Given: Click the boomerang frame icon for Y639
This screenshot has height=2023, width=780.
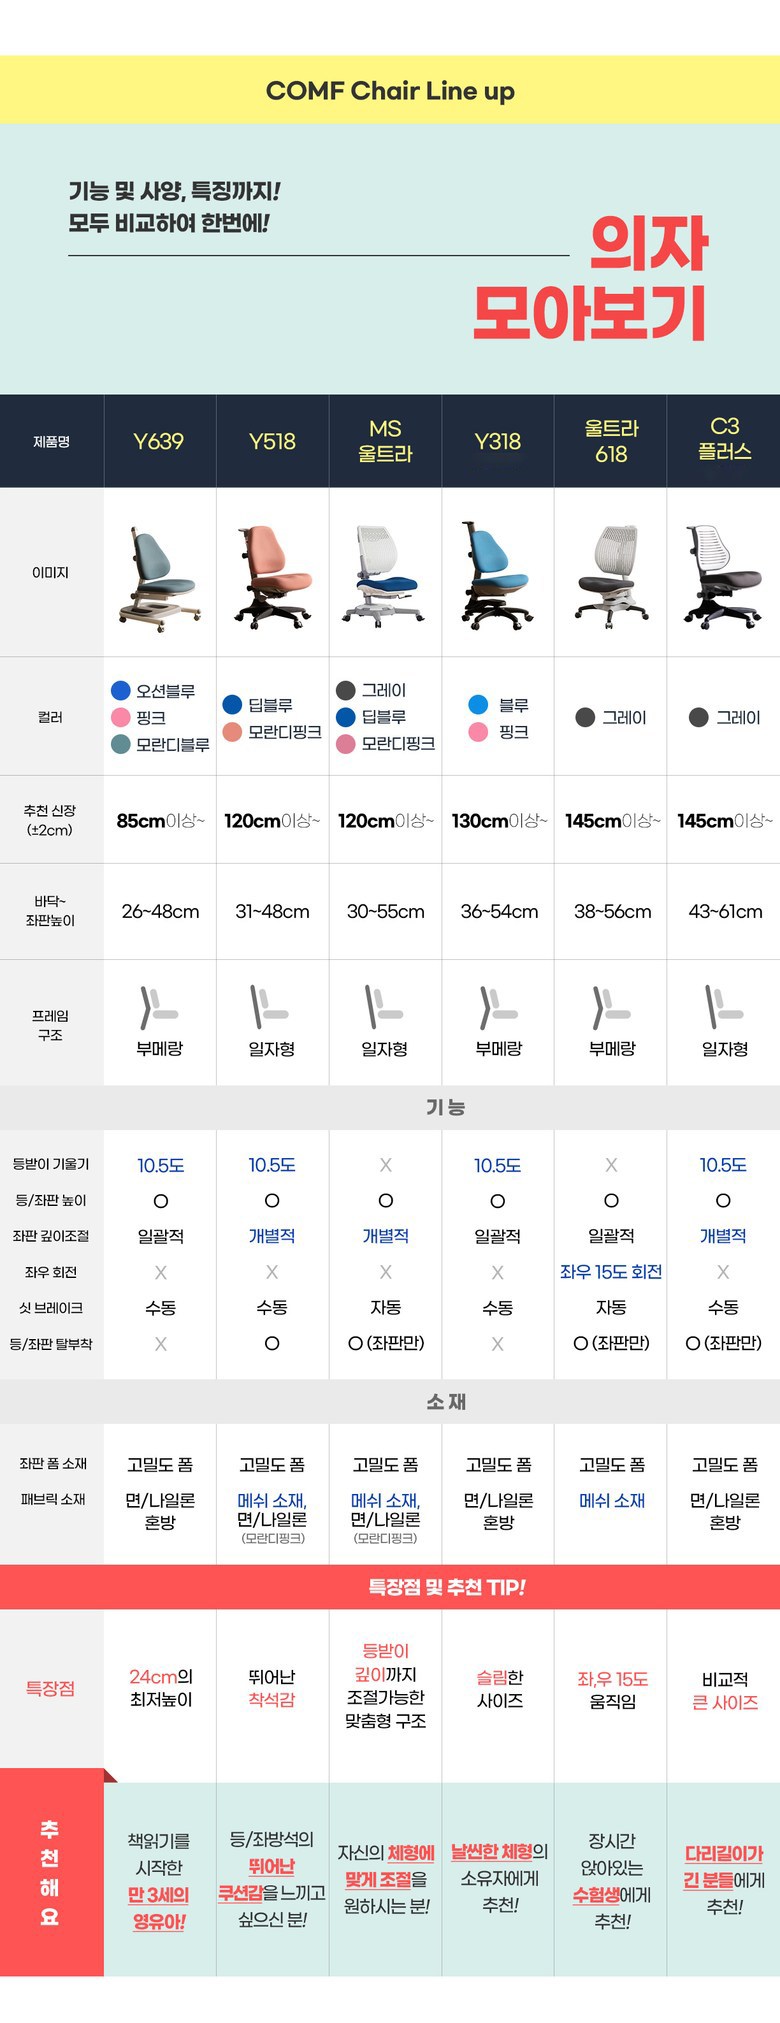Looking at the screenshot, I should (x=158, y=1008).
